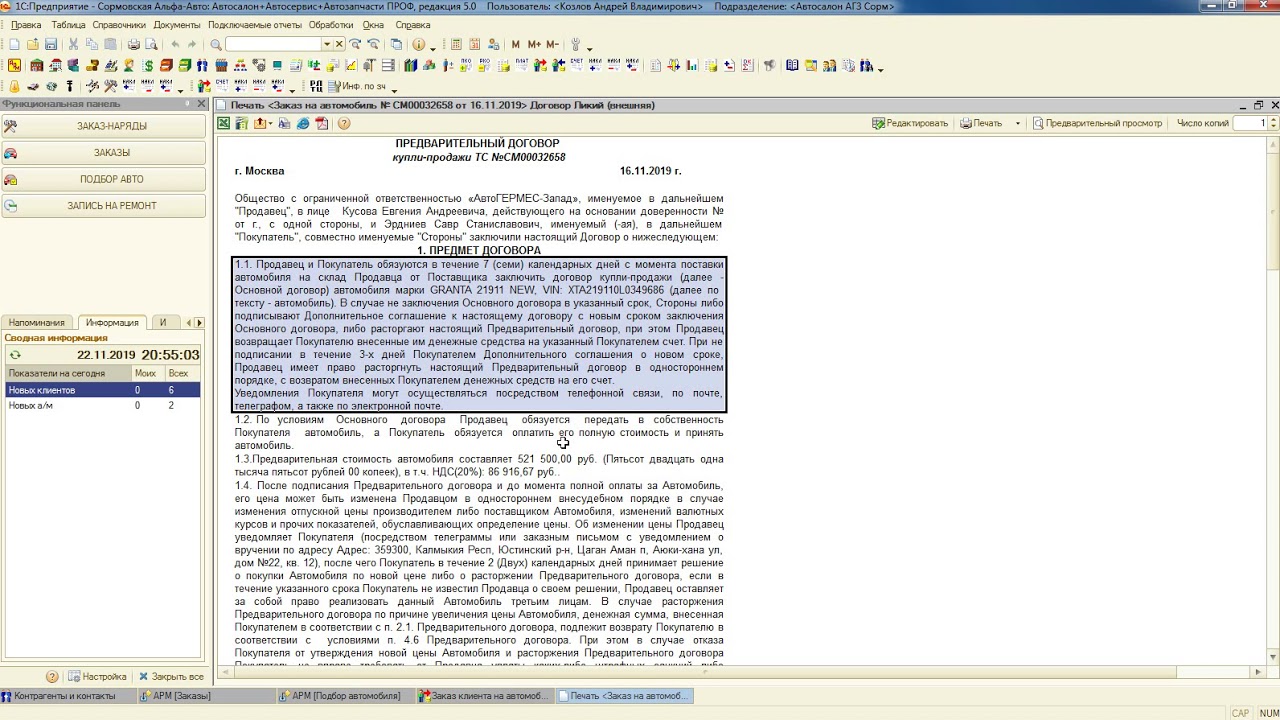Click the clear search X button

click(339, 44)
